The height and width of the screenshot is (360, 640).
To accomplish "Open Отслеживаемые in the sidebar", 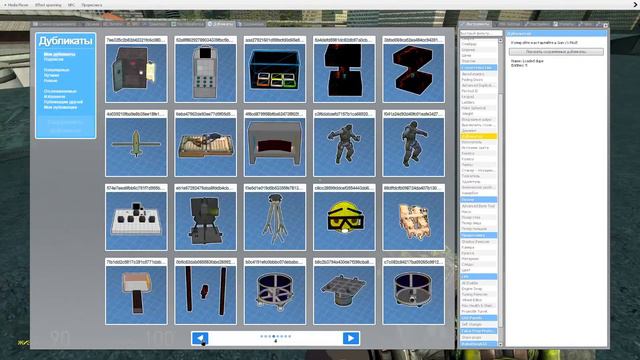I will click(60, 91).
